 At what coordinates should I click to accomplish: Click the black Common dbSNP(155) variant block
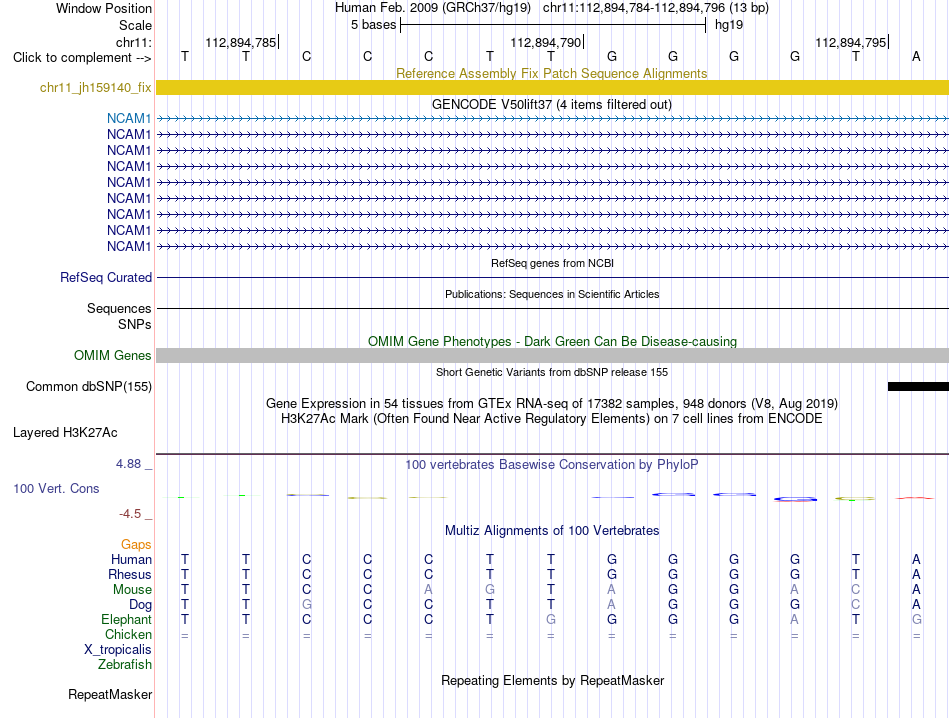tap(918, 386)
